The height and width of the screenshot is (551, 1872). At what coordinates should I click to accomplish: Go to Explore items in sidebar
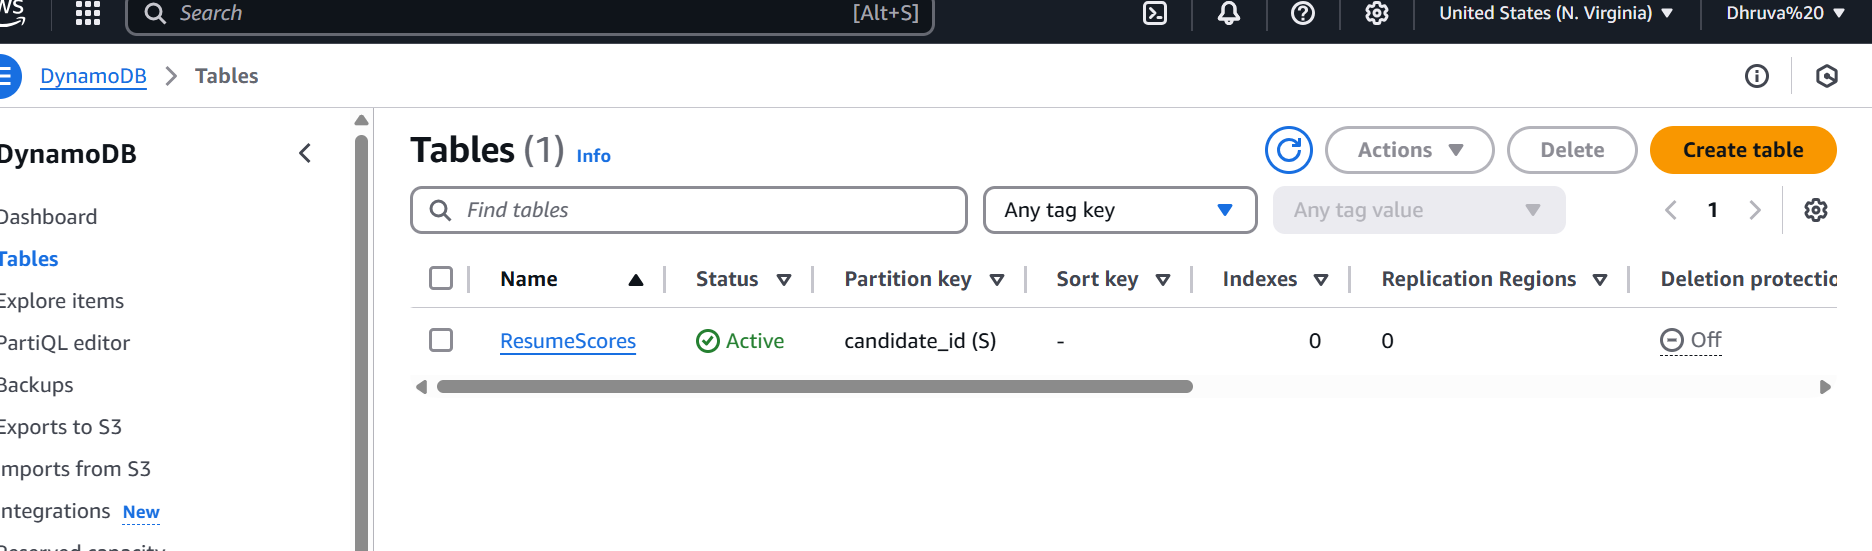[x=62, y=301]
